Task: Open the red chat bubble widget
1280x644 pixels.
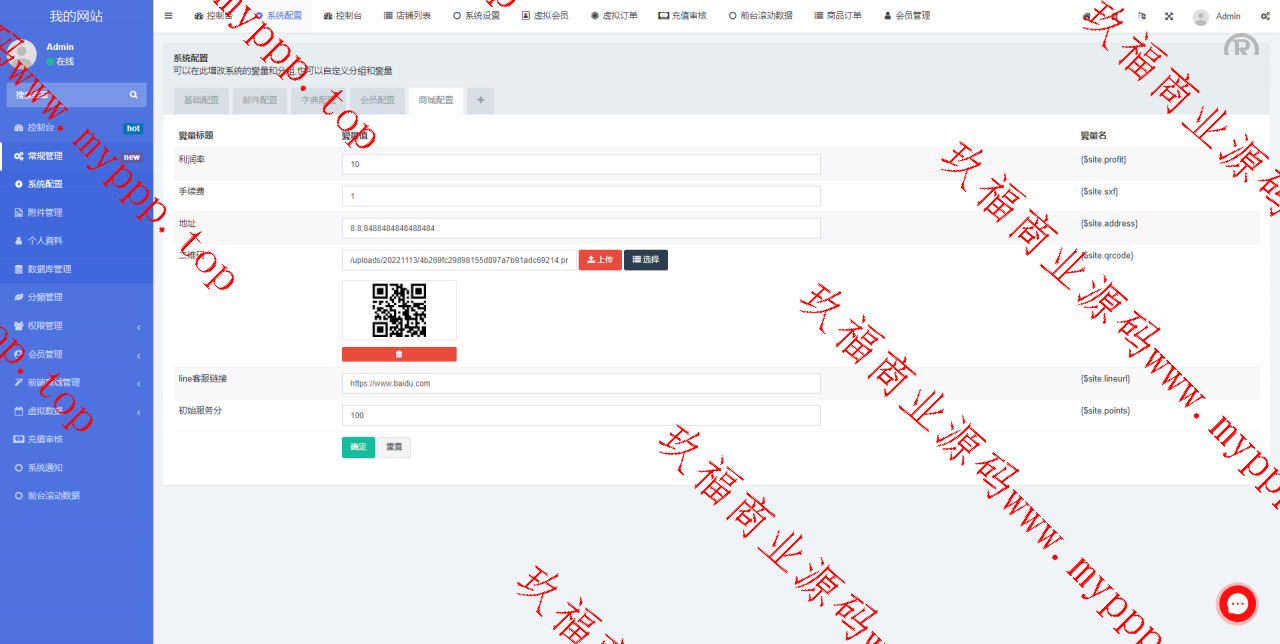Action: pyautogui.click(x=1237, y=603)
